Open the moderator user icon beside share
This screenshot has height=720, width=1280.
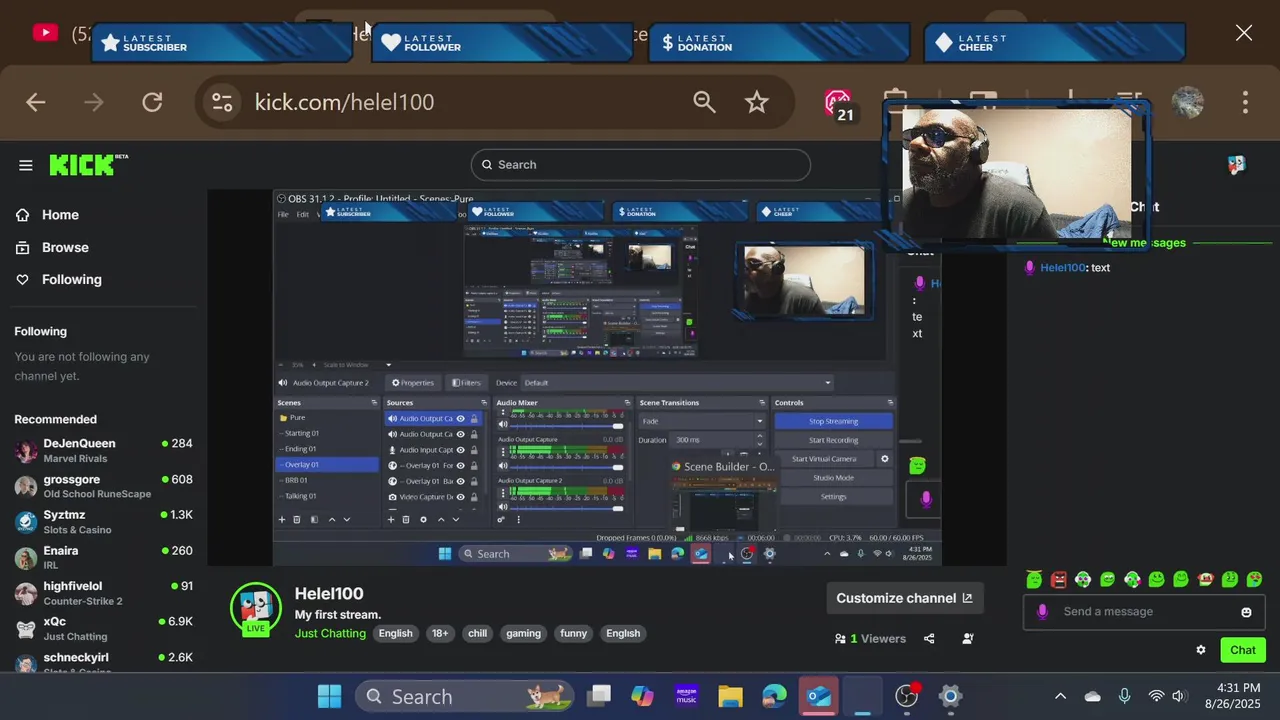(x=968, y=638)
